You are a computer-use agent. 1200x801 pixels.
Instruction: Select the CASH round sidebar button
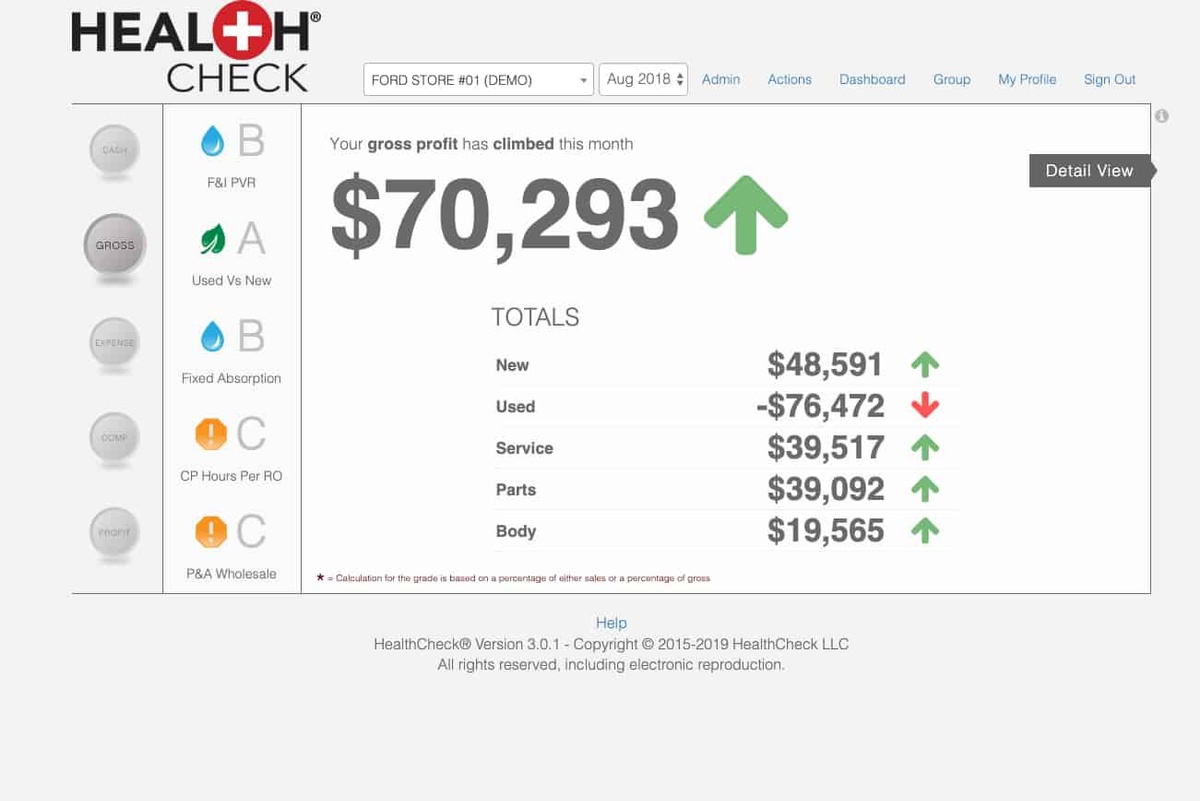[115, 150]
